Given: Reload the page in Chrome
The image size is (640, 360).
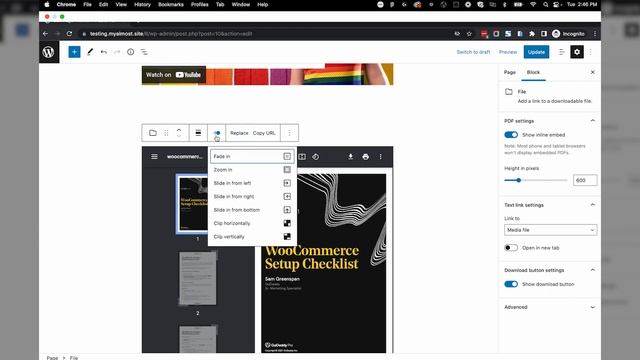Looking at the screenshot, I should 69,33.
